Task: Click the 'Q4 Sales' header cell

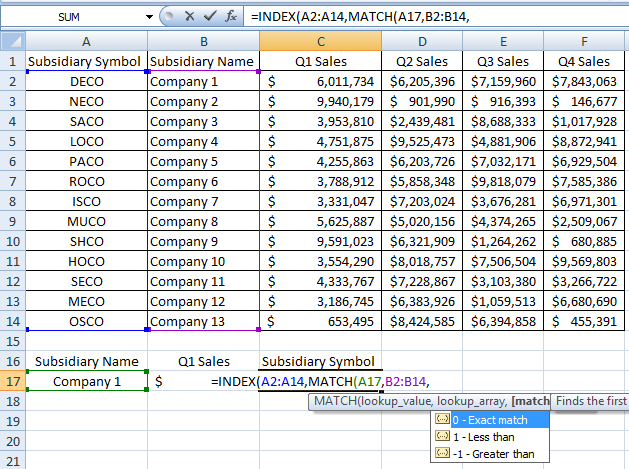Action: (x=584, y=61)
